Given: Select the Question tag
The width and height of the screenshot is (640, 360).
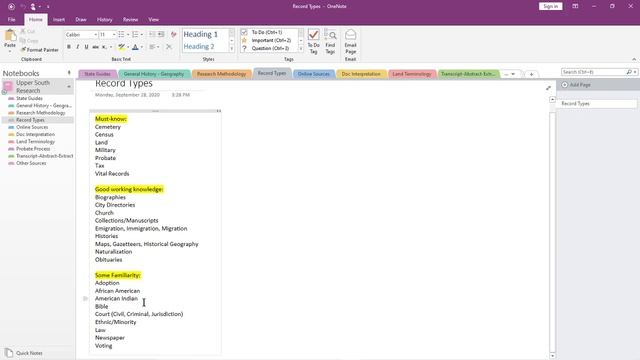Looking at the screenshot, I should point(244,48).
